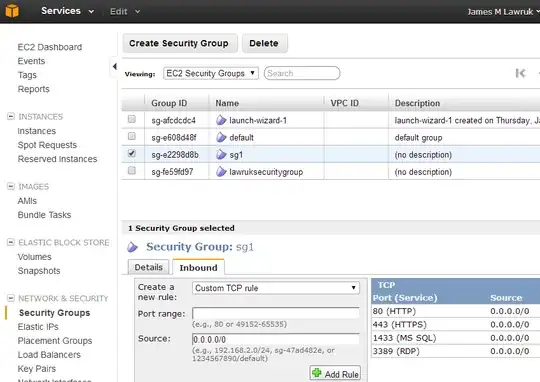
Task: Click the Source field containing 0.0.0.0/0
Action: pyautogui.click(x=276, y=339)
